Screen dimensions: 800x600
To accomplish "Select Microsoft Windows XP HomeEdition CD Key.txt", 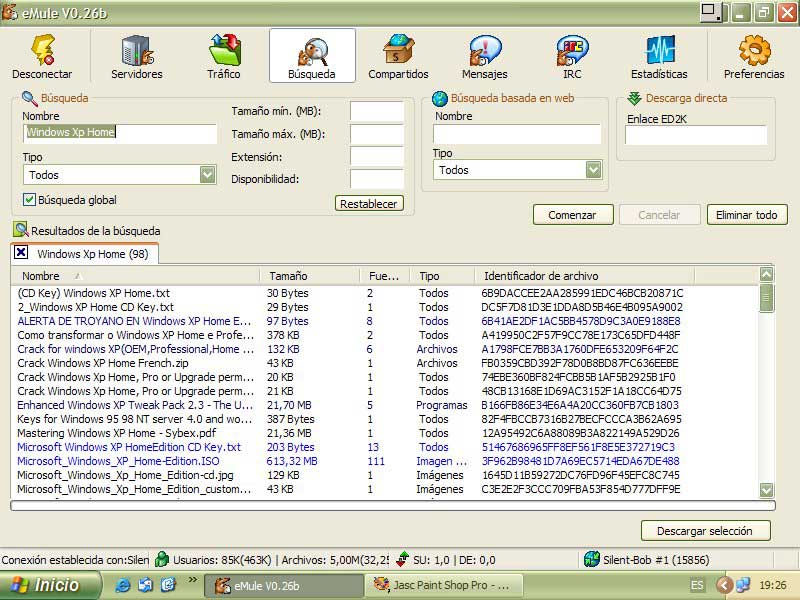I will (385, 447).
